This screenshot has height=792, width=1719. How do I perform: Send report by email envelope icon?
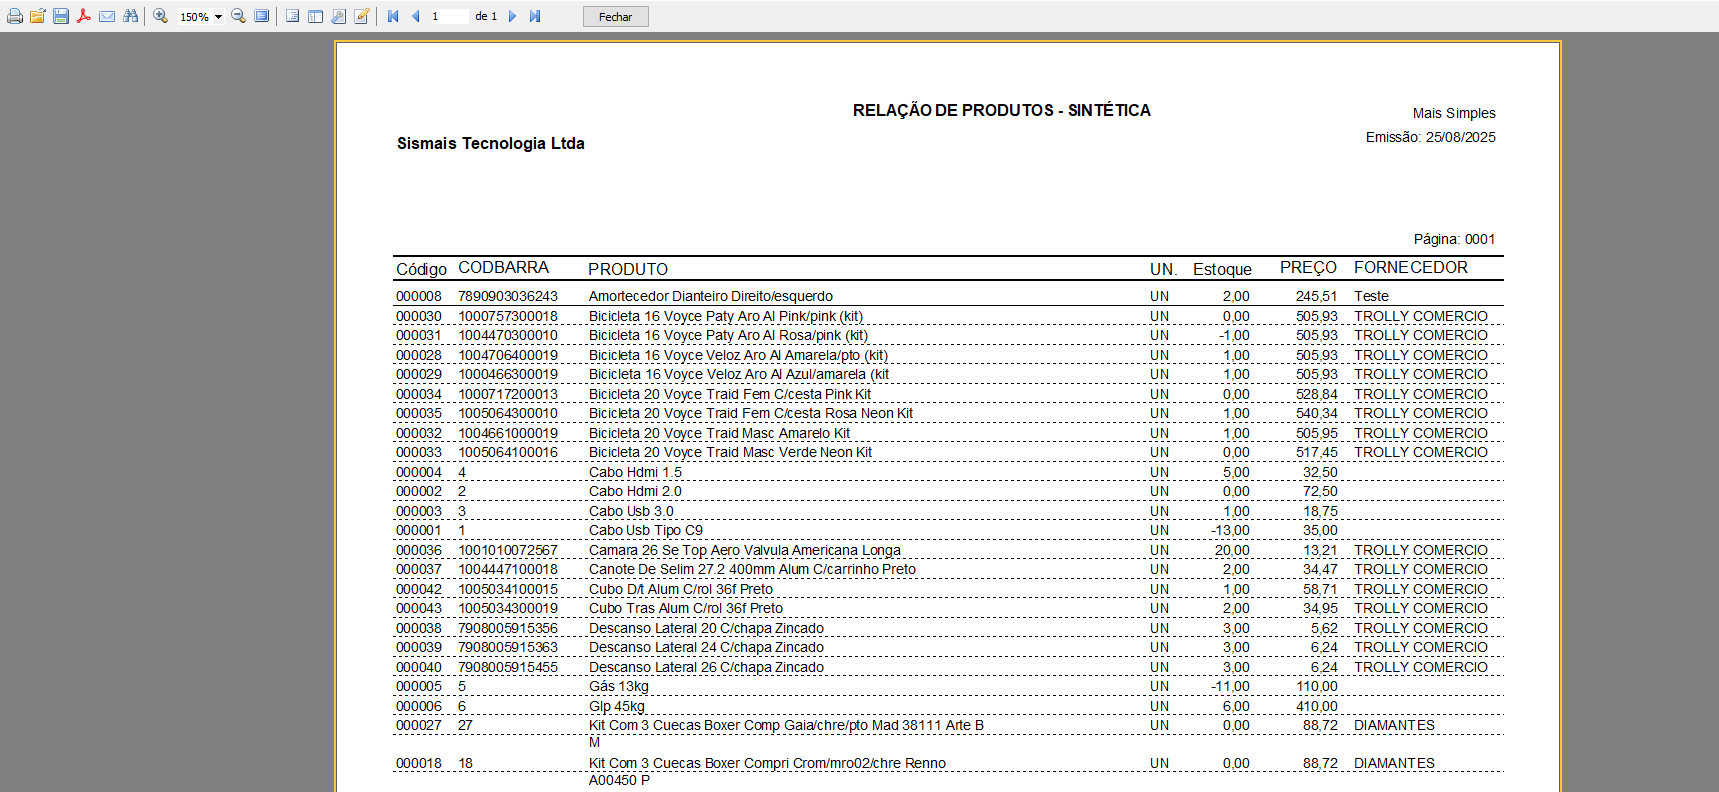coord(107,16)
